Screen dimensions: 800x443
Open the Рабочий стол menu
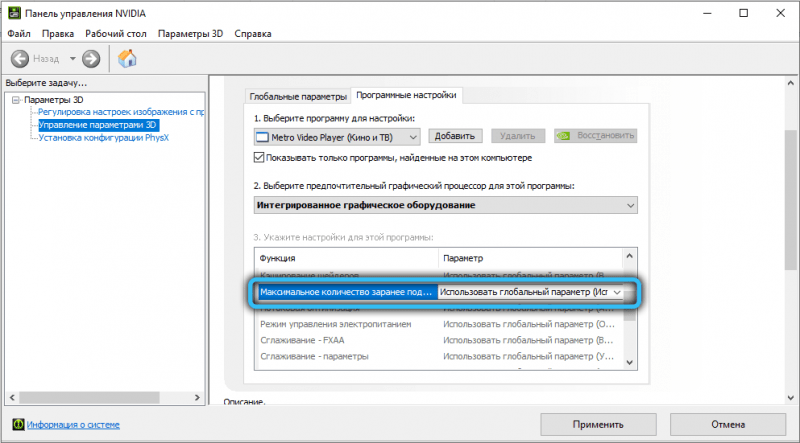coord(116,34)
